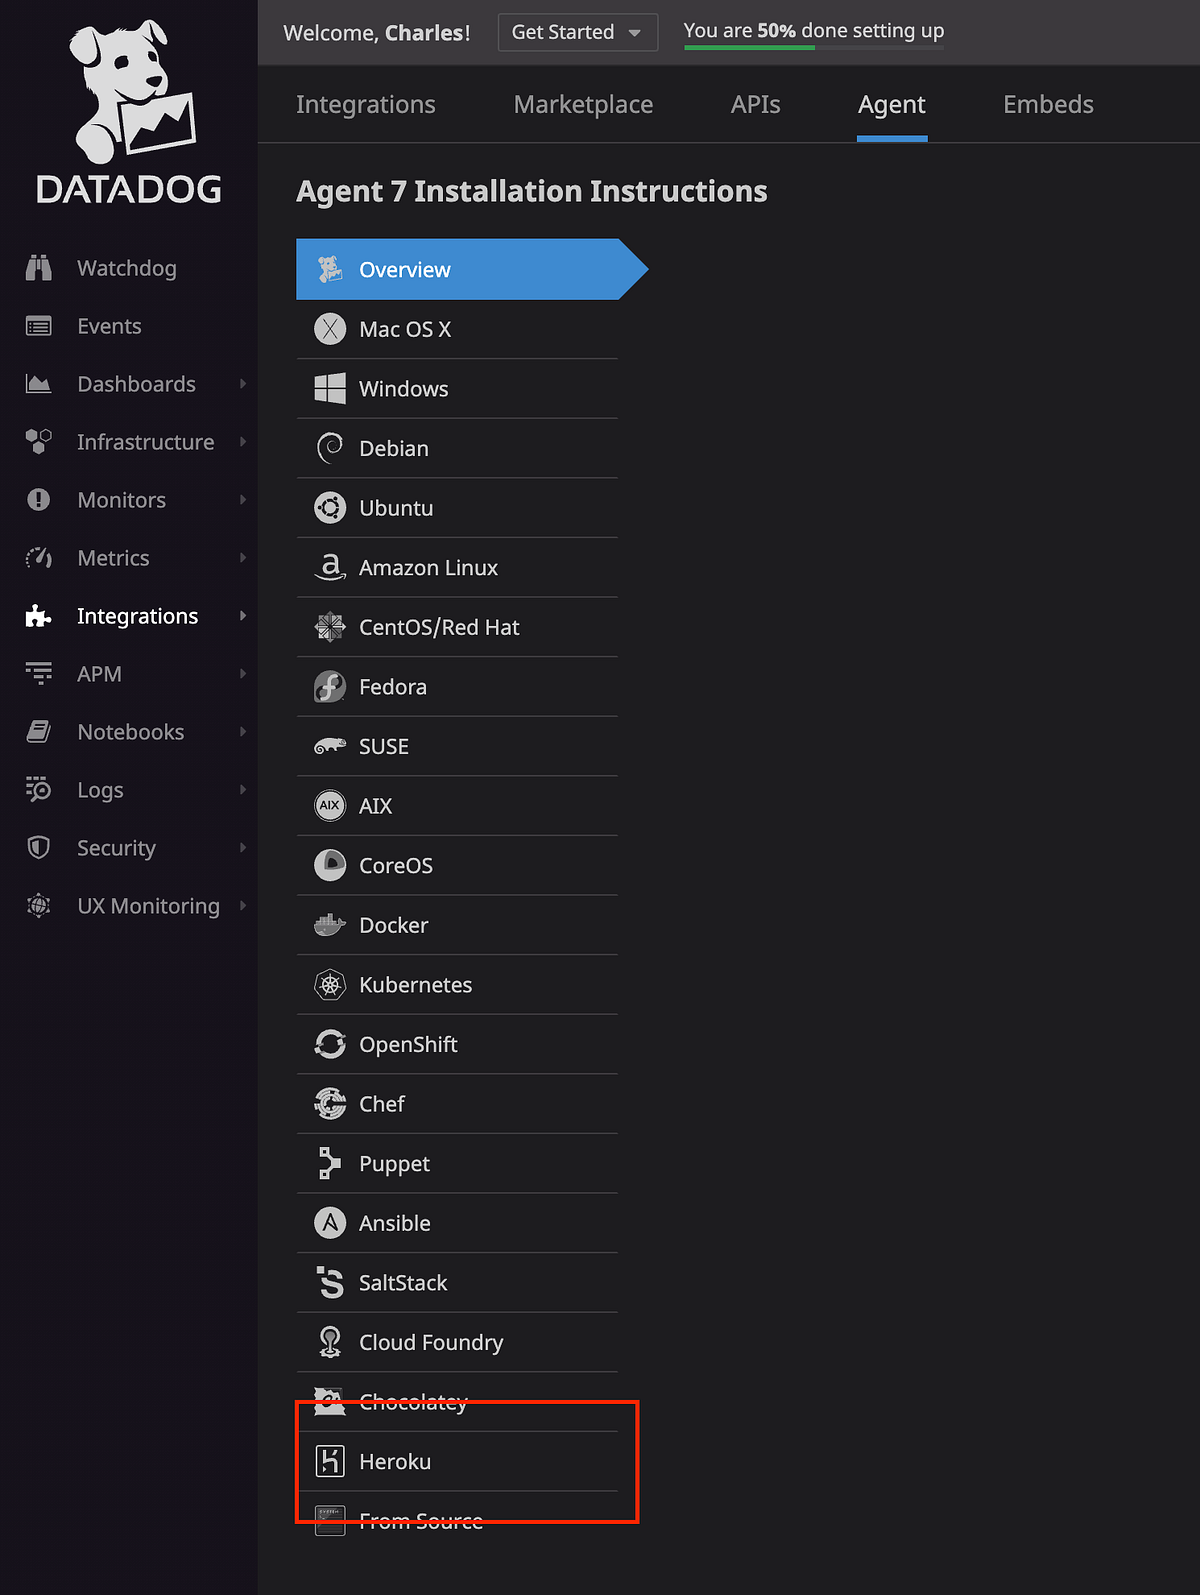Click the Integrations puzzle-piece icon
1200x1595 pixels.
coord(38,616)
